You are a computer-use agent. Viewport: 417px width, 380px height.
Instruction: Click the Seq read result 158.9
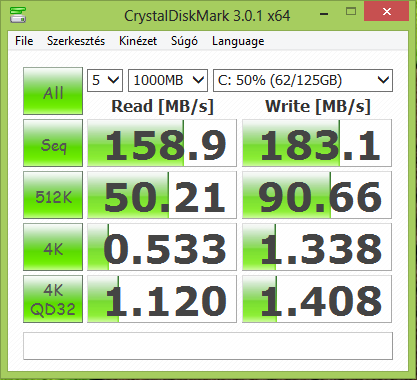(x=162, y=143)
